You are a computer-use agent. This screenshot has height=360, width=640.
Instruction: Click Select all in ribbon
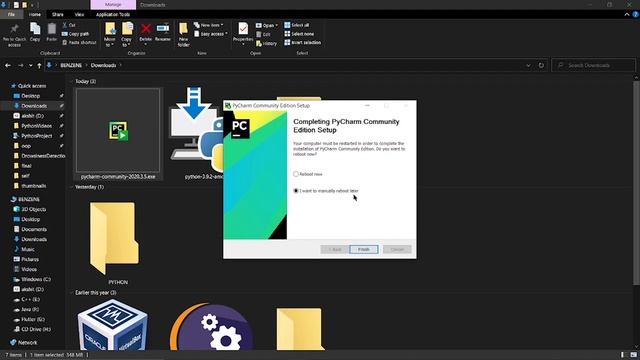tap(297, 25)
